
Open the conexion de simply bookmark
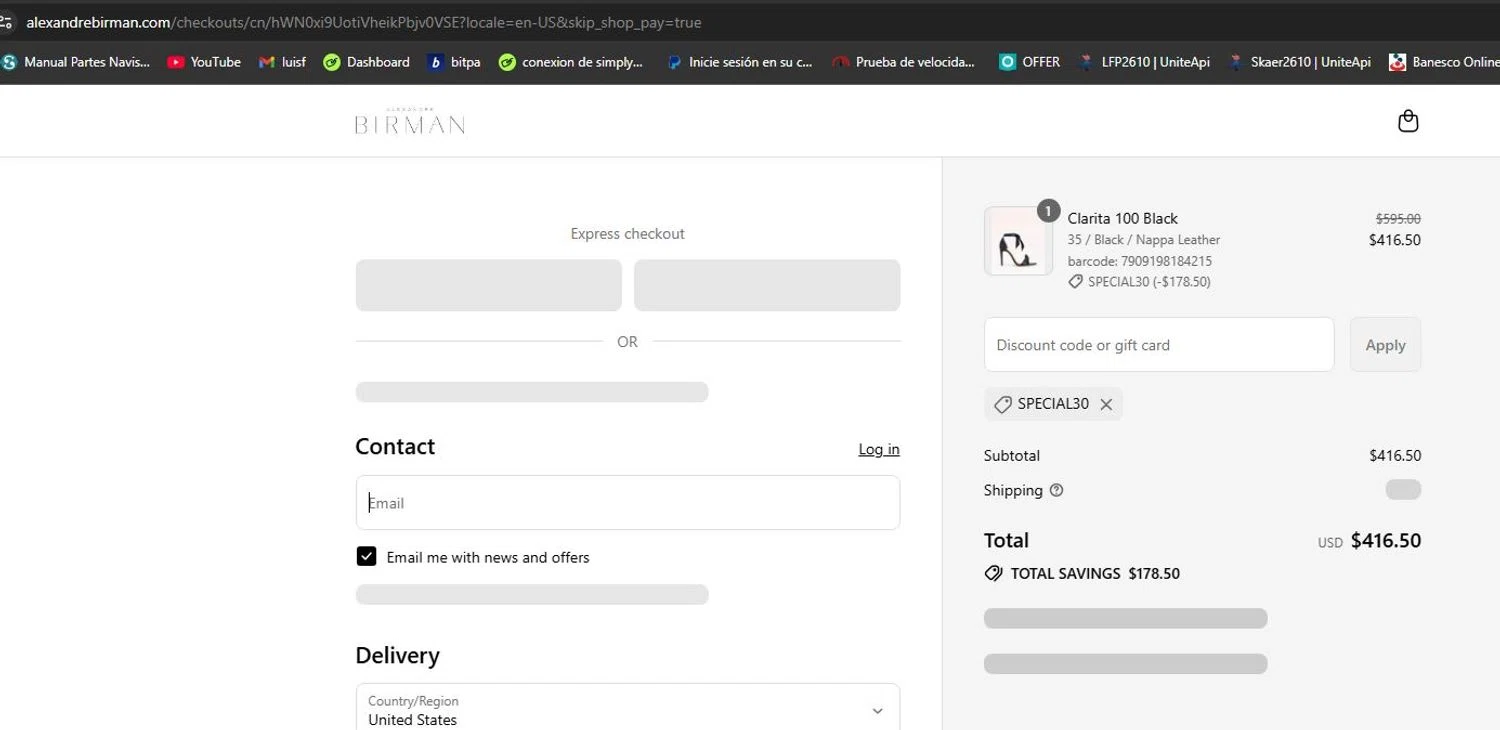pyautogui.click(x=571, y=62)
